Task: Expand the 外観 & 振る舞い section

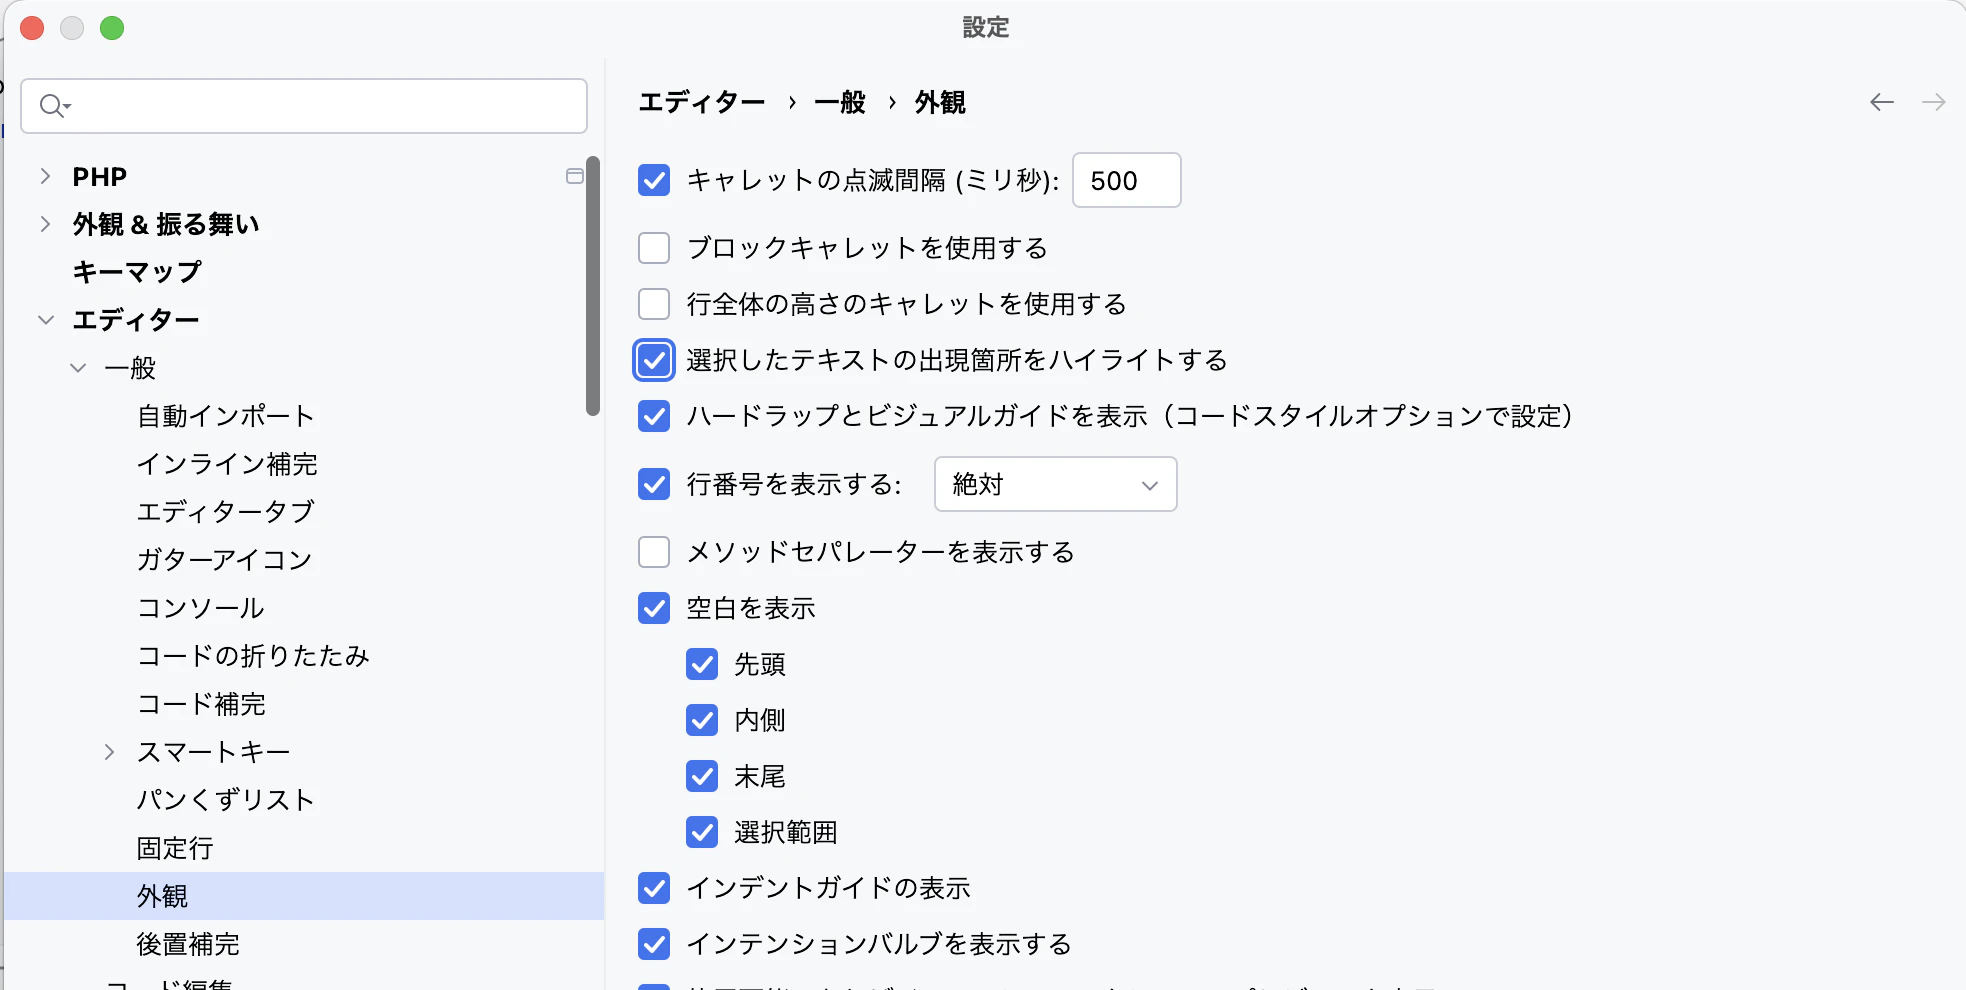Action: tap(45, 224)
